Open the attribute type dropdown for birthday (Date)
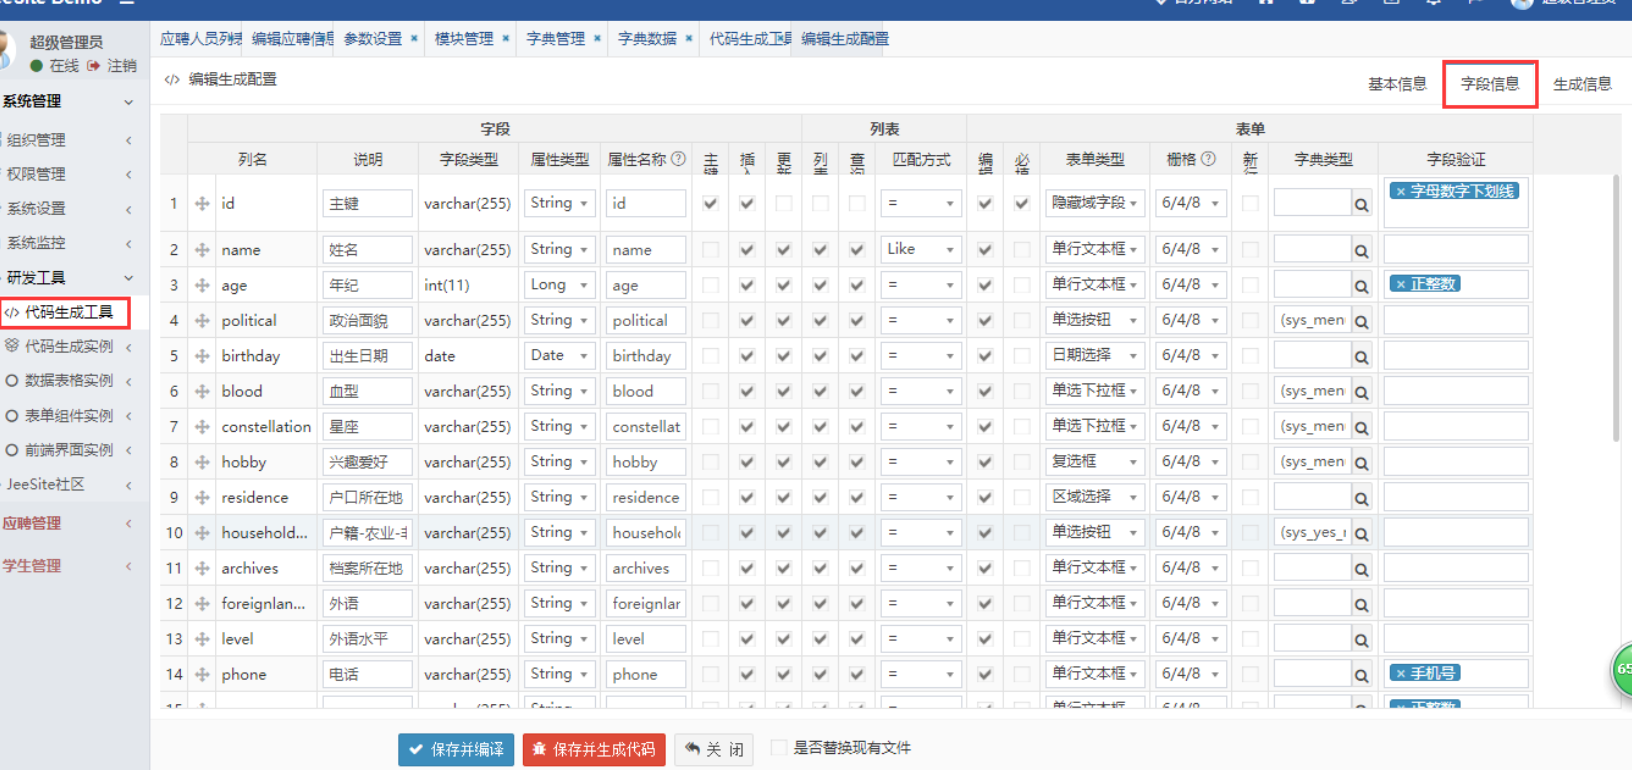Image resolution: width=1632 pixels, height=777 pixels. pyautogui.click(x=559, y=356)
